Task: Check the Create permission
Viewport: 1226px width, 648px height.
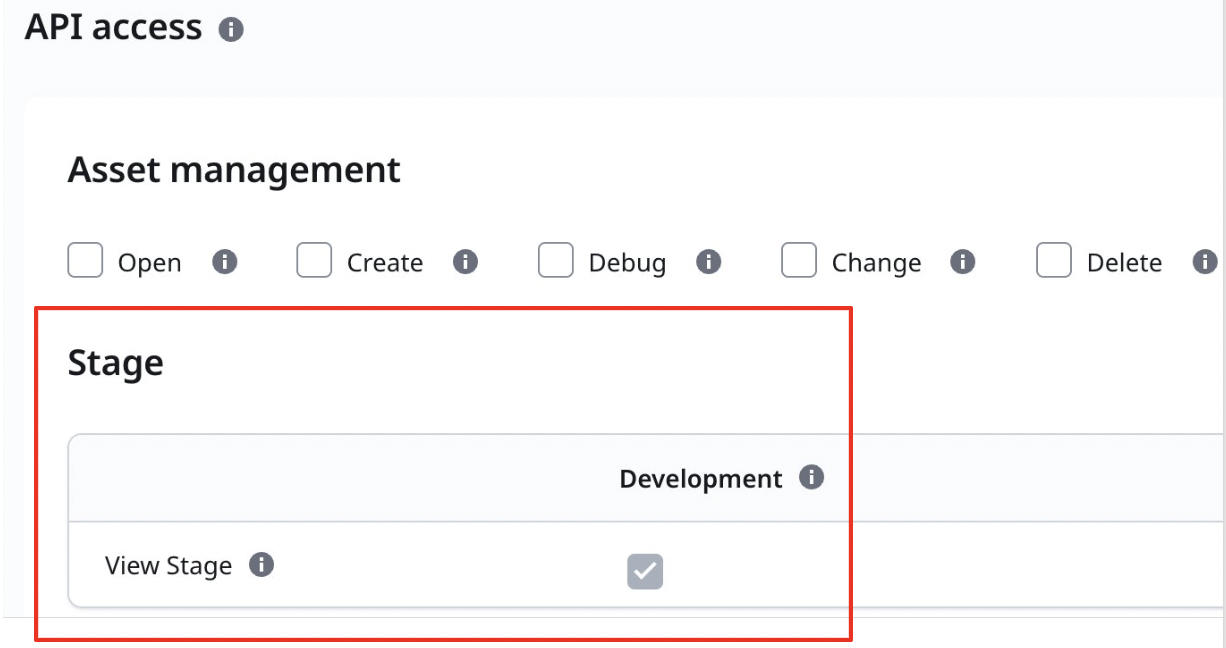Action: point(313,261)
